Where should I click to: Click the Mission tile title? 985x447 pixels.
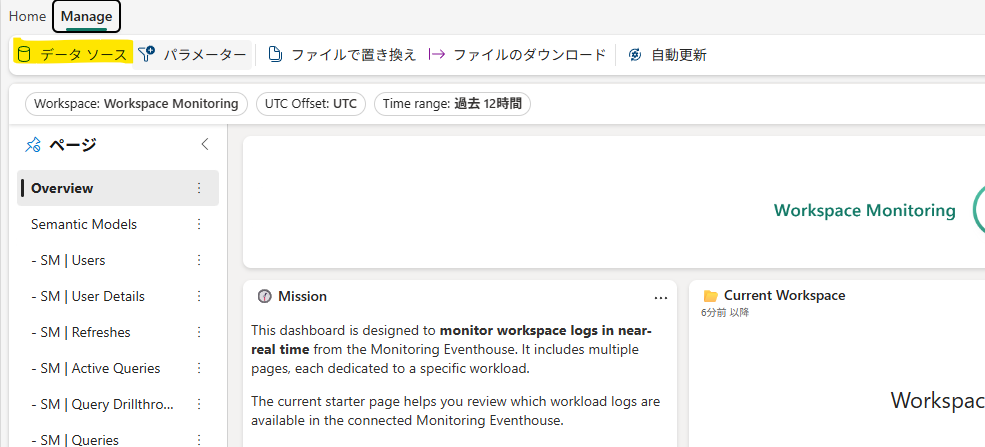(x=302, y=296)
